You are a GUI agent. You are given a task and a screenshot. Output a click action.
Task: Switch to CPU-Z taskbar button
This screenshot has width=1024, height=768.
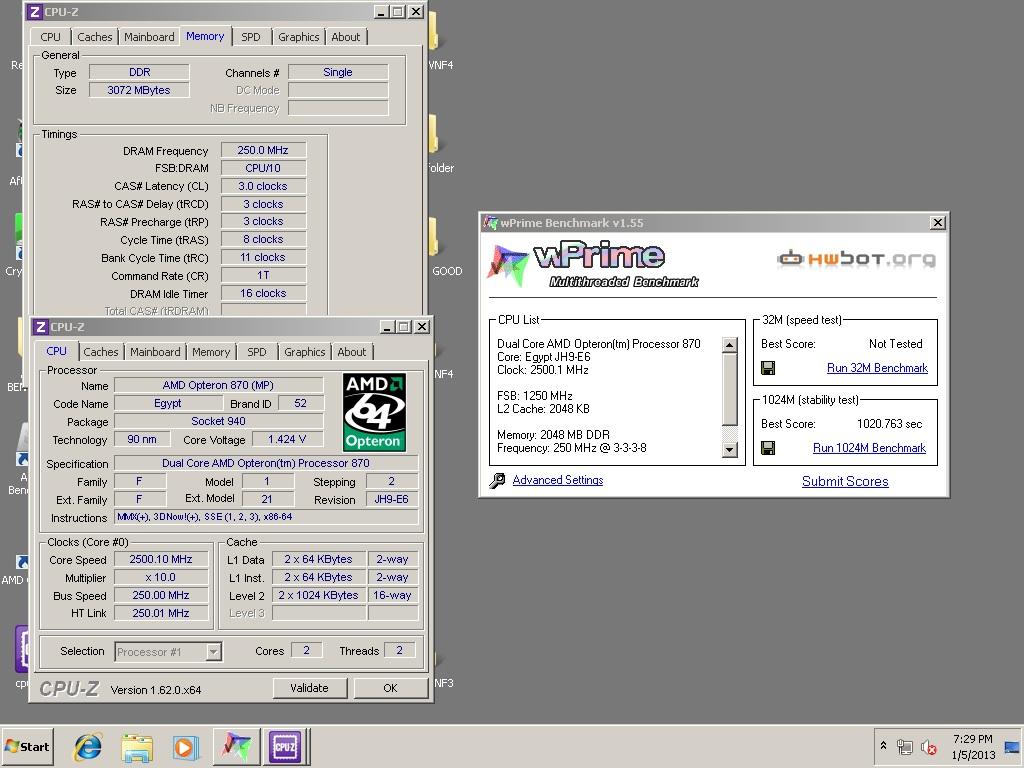coord(285,746)
